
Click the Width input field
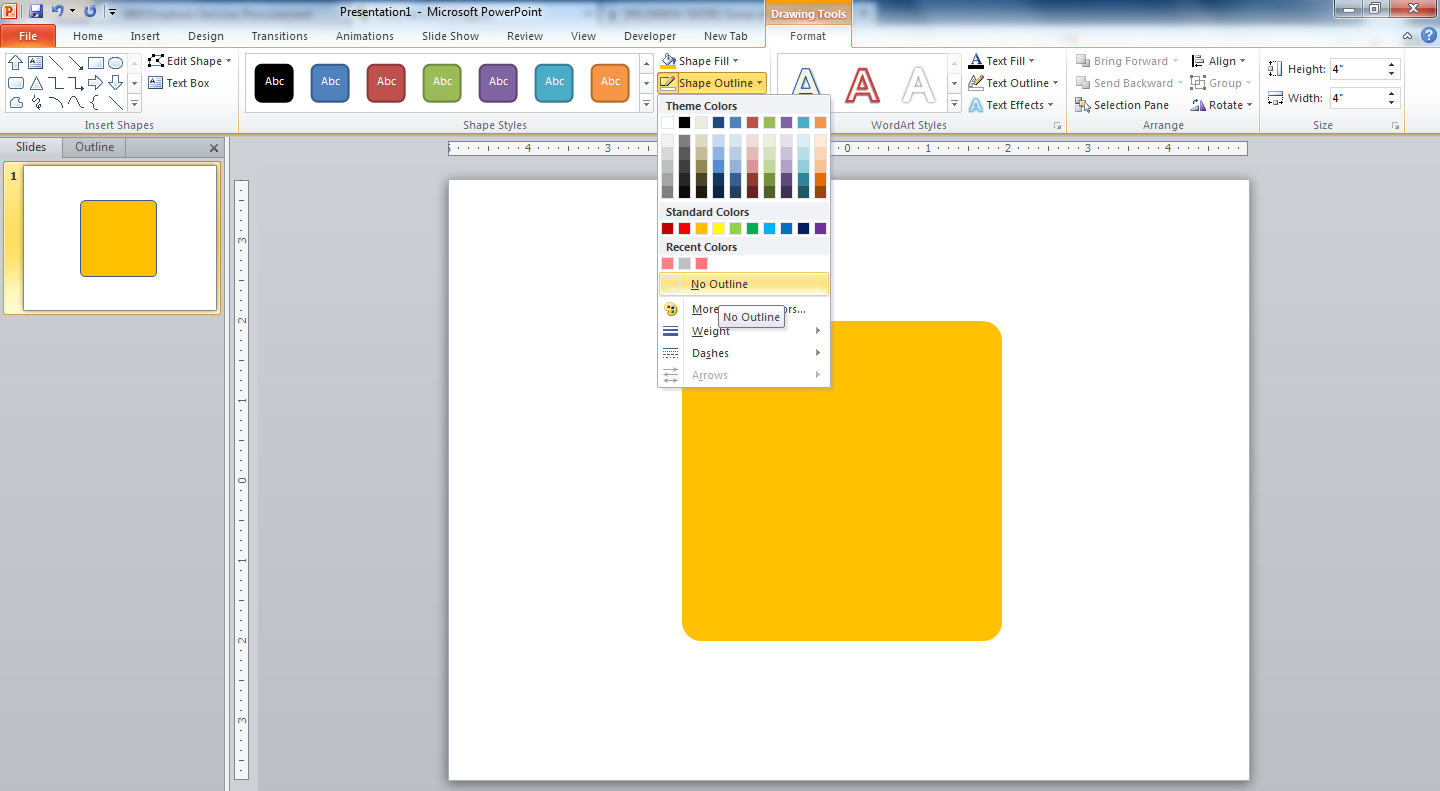point(1358,98)
